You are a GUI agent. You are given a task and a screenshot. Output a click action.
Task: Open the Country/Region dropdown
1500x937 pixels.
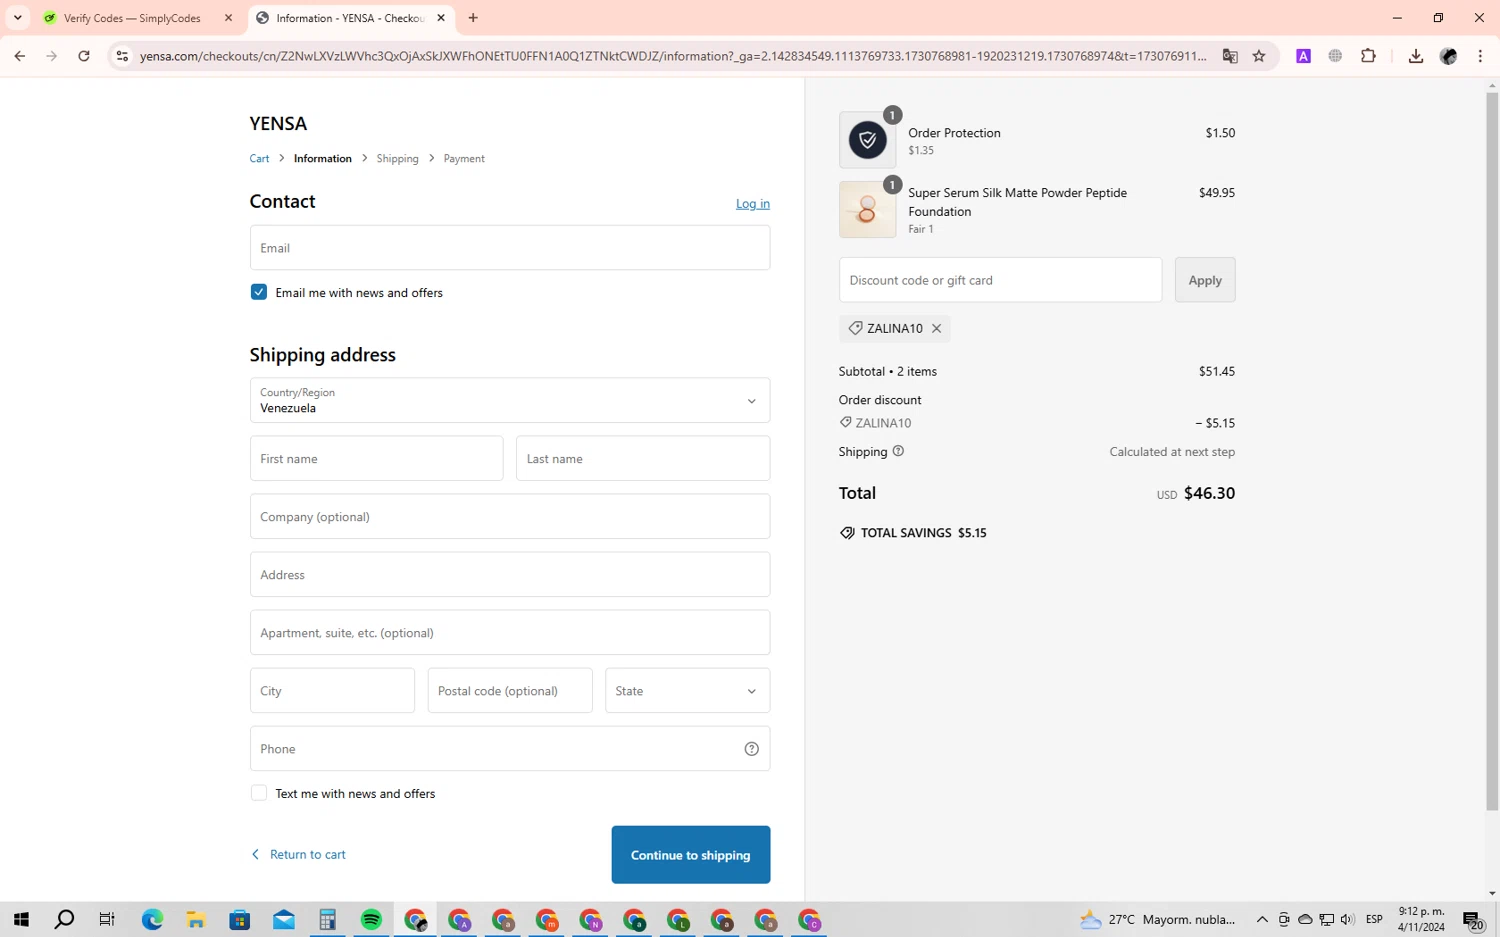[510, 400]
